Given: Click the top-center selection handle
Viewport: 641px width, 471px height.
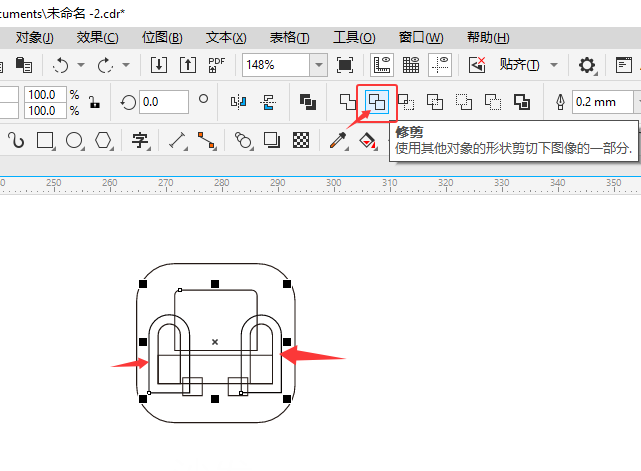Looking at the screenshot, I should pos(215,284).
